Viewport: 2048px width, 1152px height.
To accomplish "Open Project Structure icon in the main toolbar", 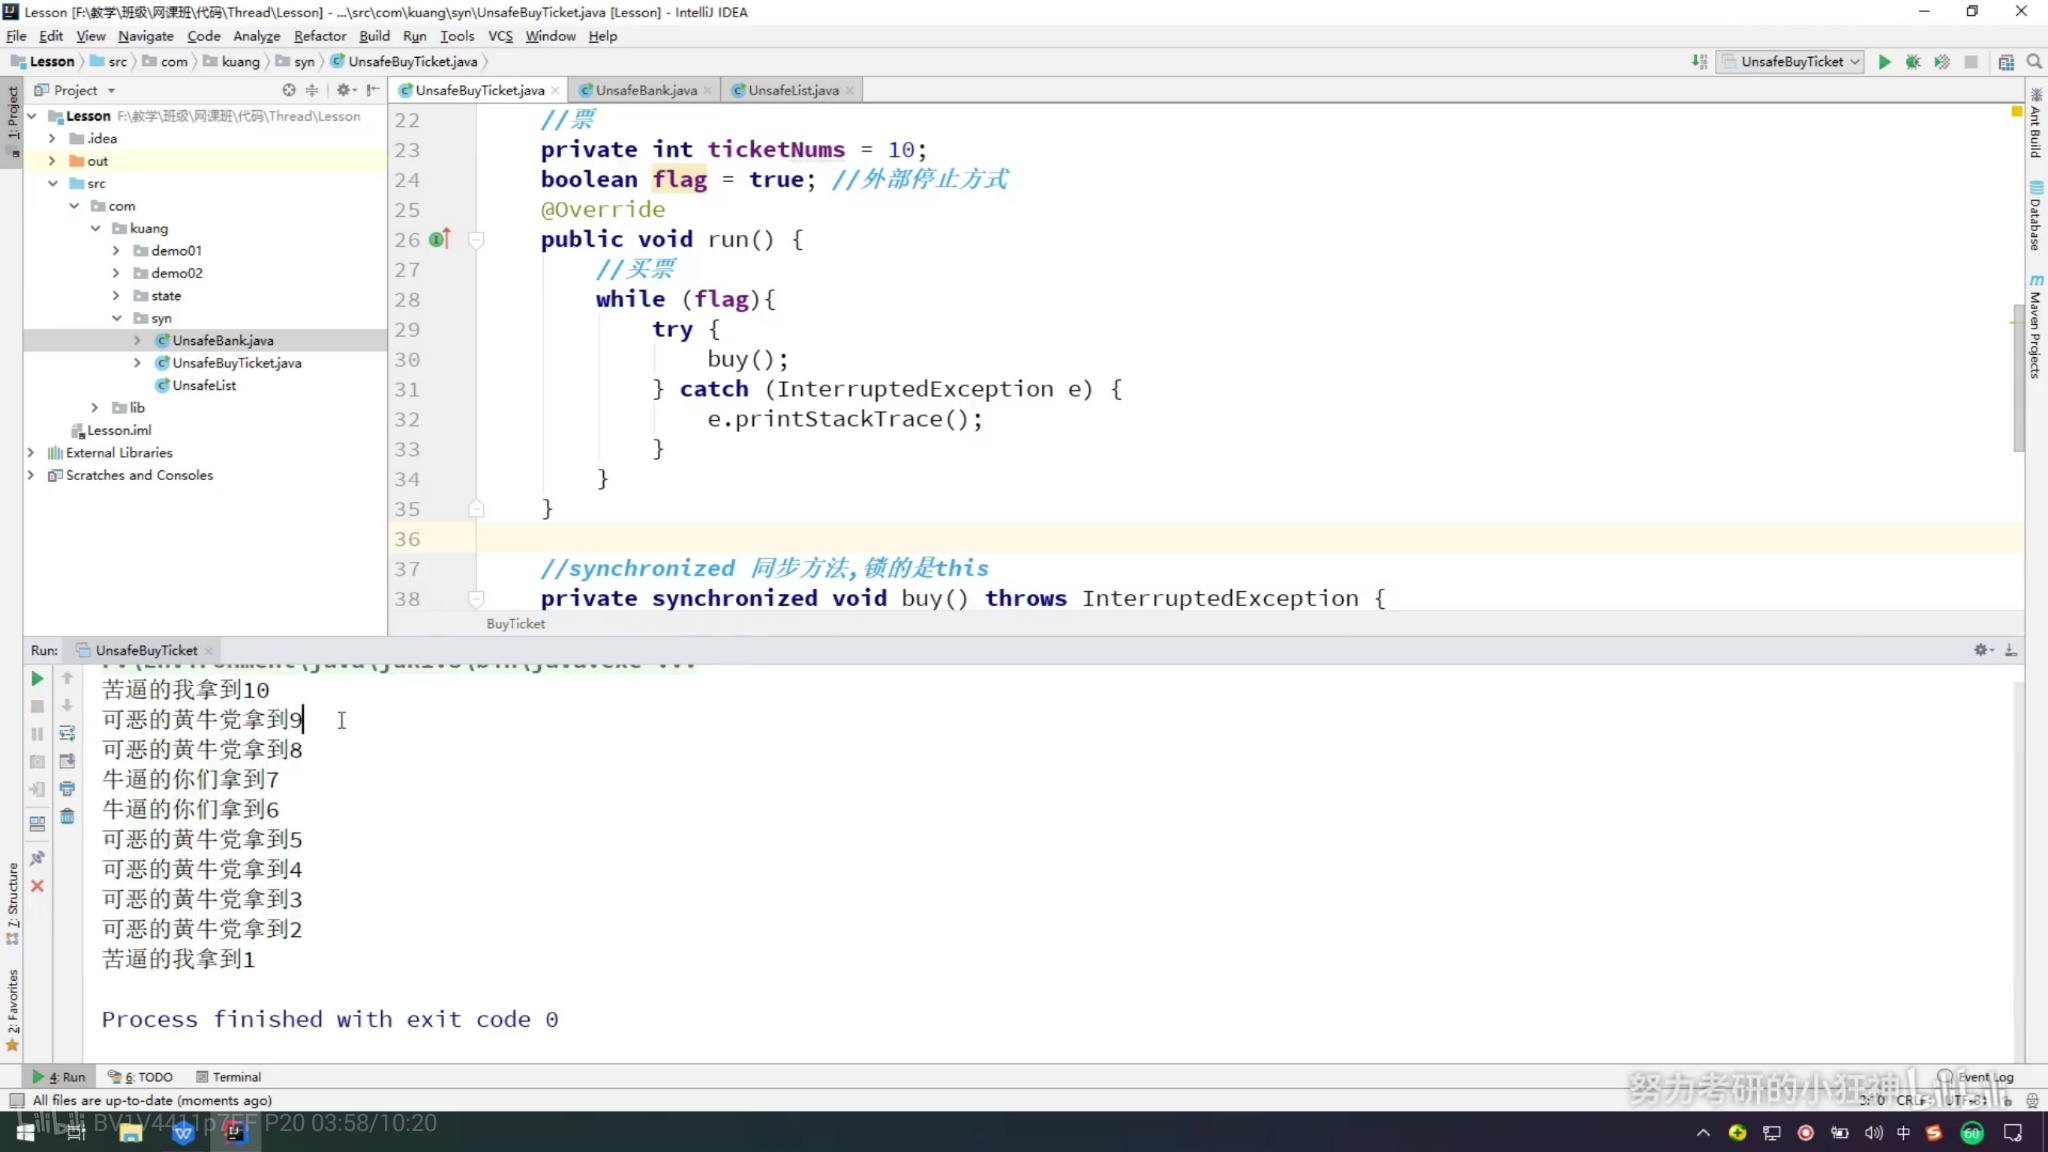I will [2006, 62].
